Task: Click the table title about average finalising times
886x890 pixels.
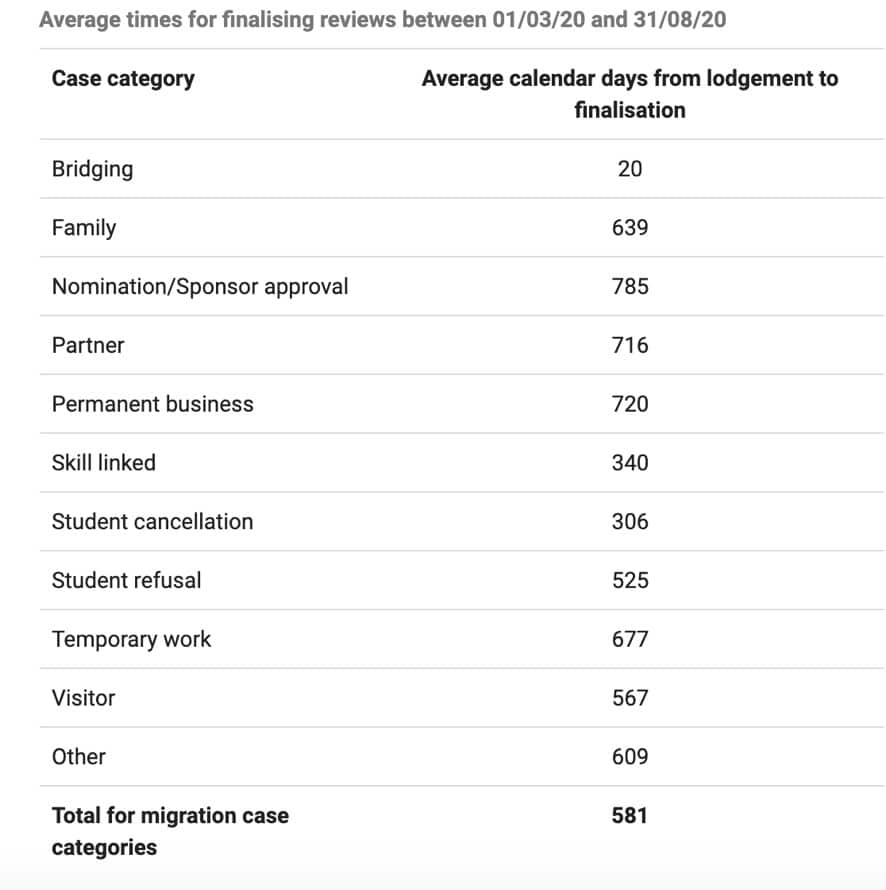Action: click(x=382, y=21)
